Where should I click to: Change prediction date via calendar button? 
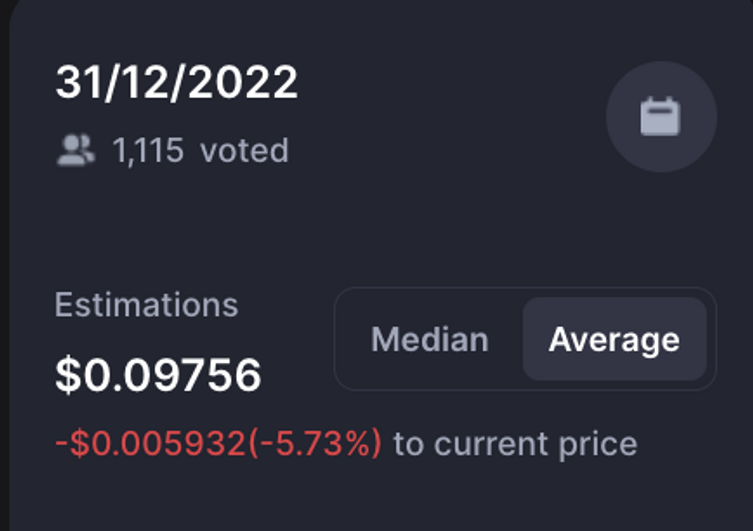[661, 117]
